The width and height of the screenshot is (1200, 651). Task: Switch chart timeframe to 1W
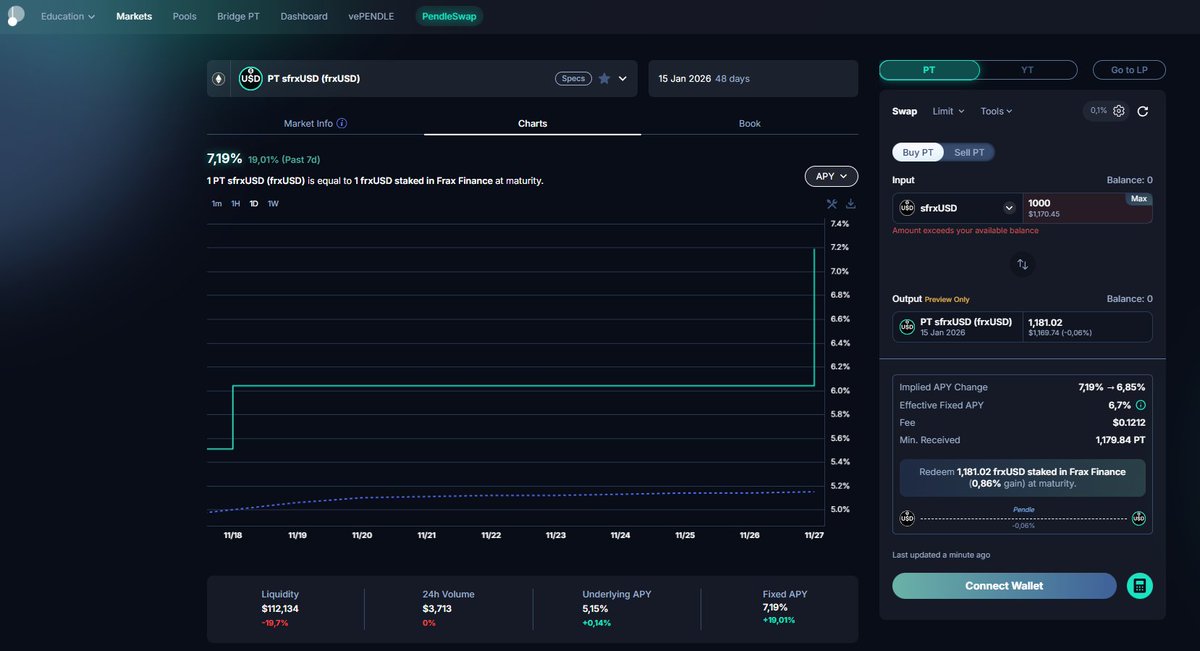click(x=272, y=203)
